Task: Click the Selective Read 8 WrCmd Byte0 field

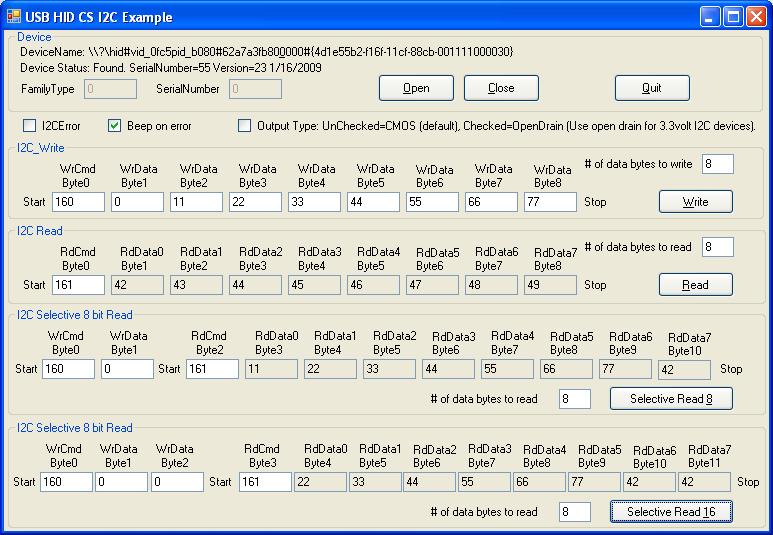Action: click(x=68, y=369)
